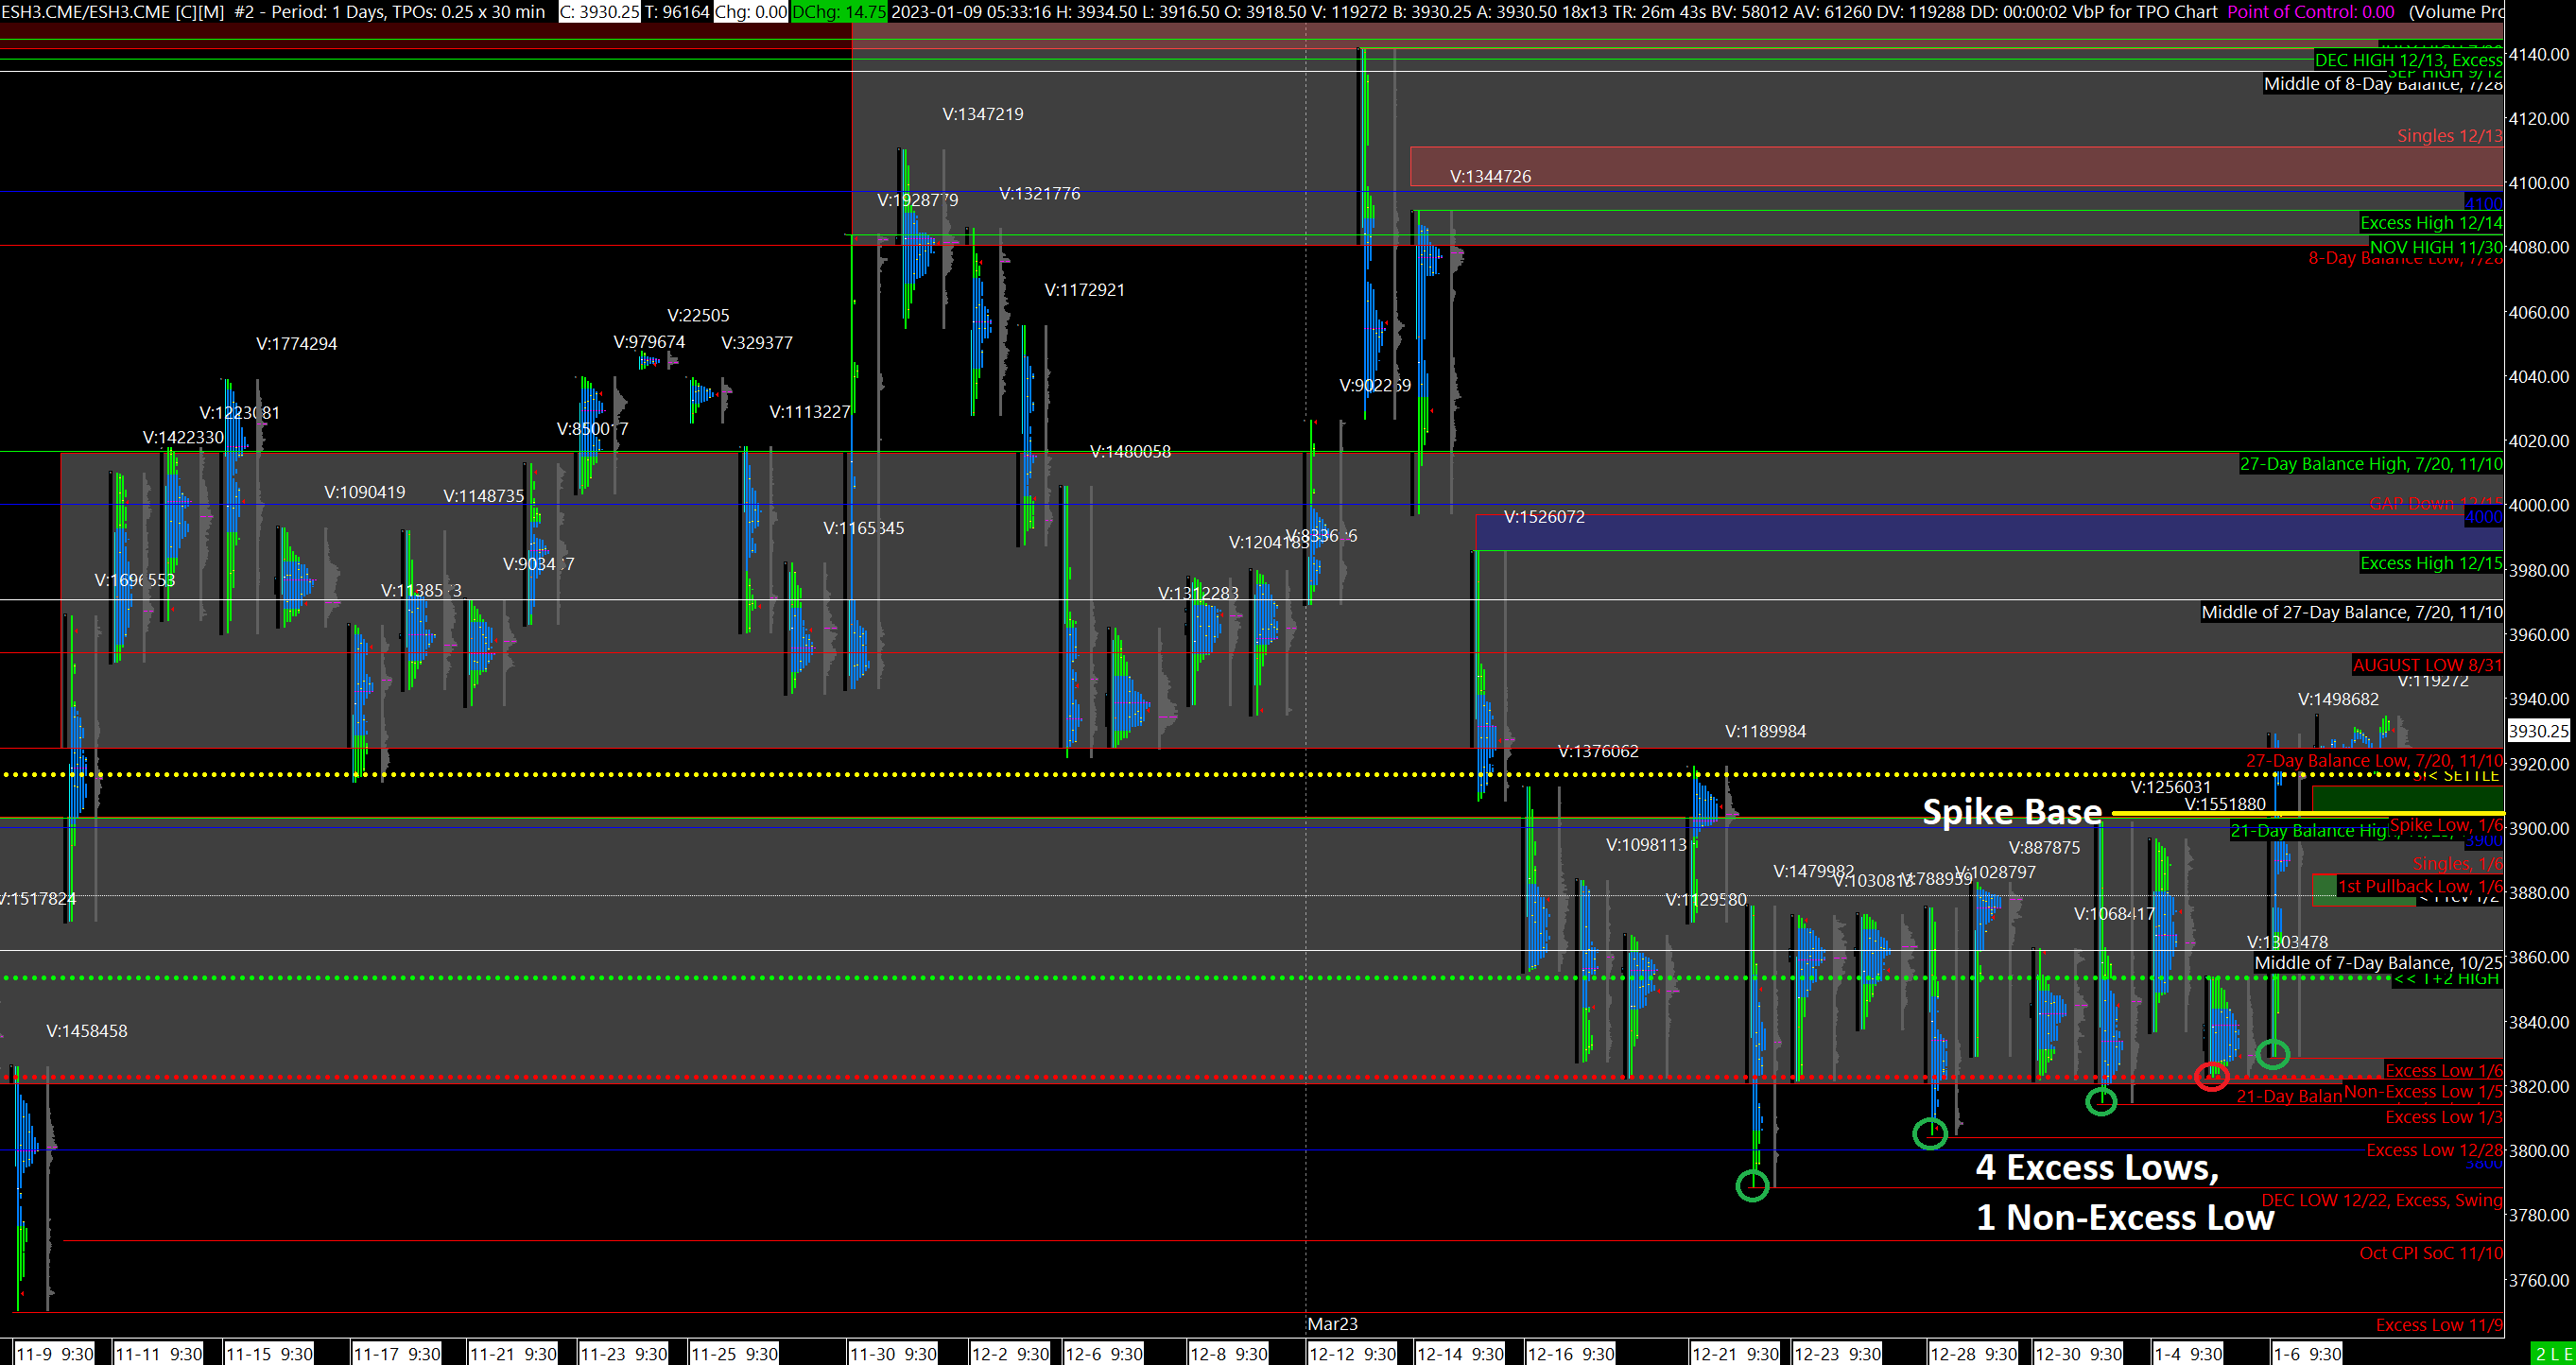Select the 'Spike Base' text annotation
The width and height of the screenshot is (2576, 1365).
2011,811
